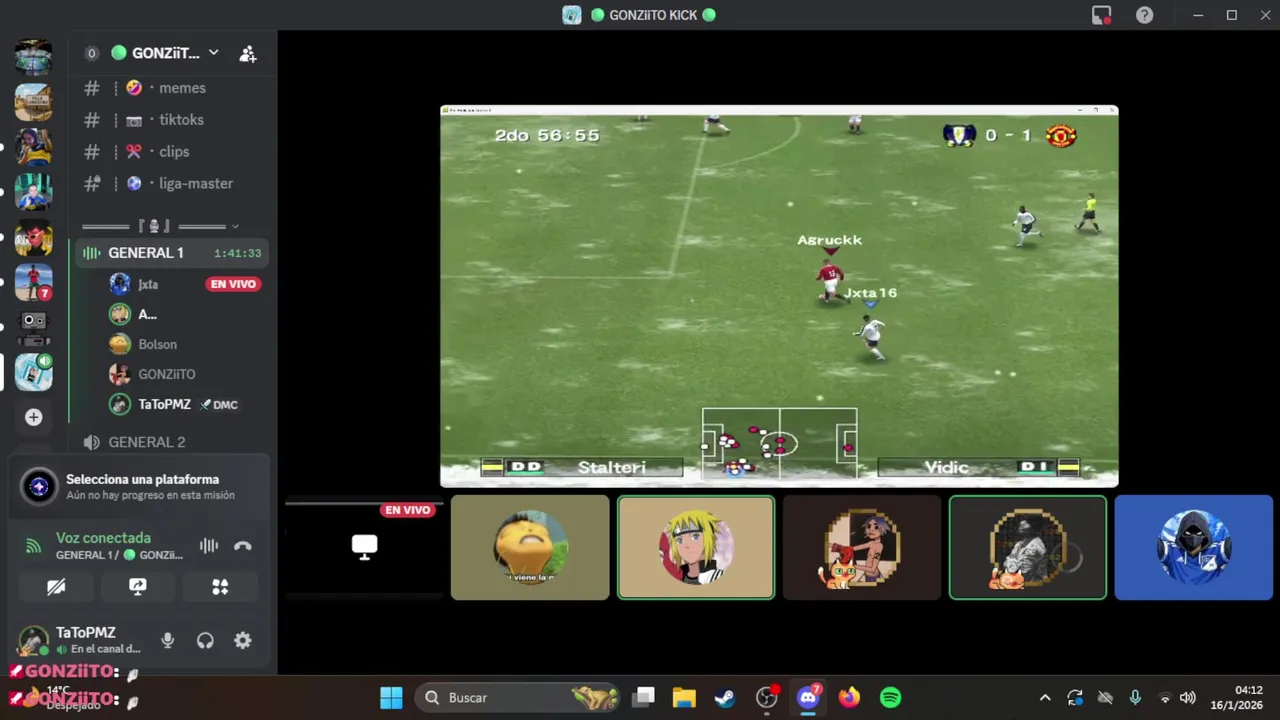Open the top server icon in sidebar

[x=34, y=56]
